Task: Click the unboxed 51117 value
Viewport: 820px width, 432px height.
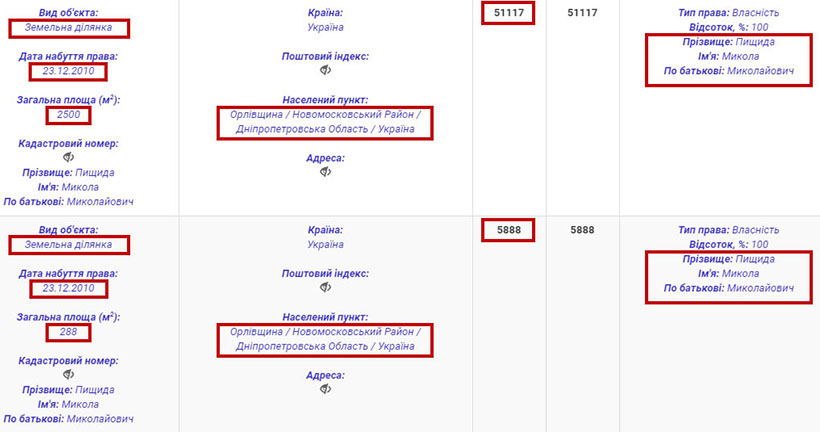Action: (x=581, y=13)
